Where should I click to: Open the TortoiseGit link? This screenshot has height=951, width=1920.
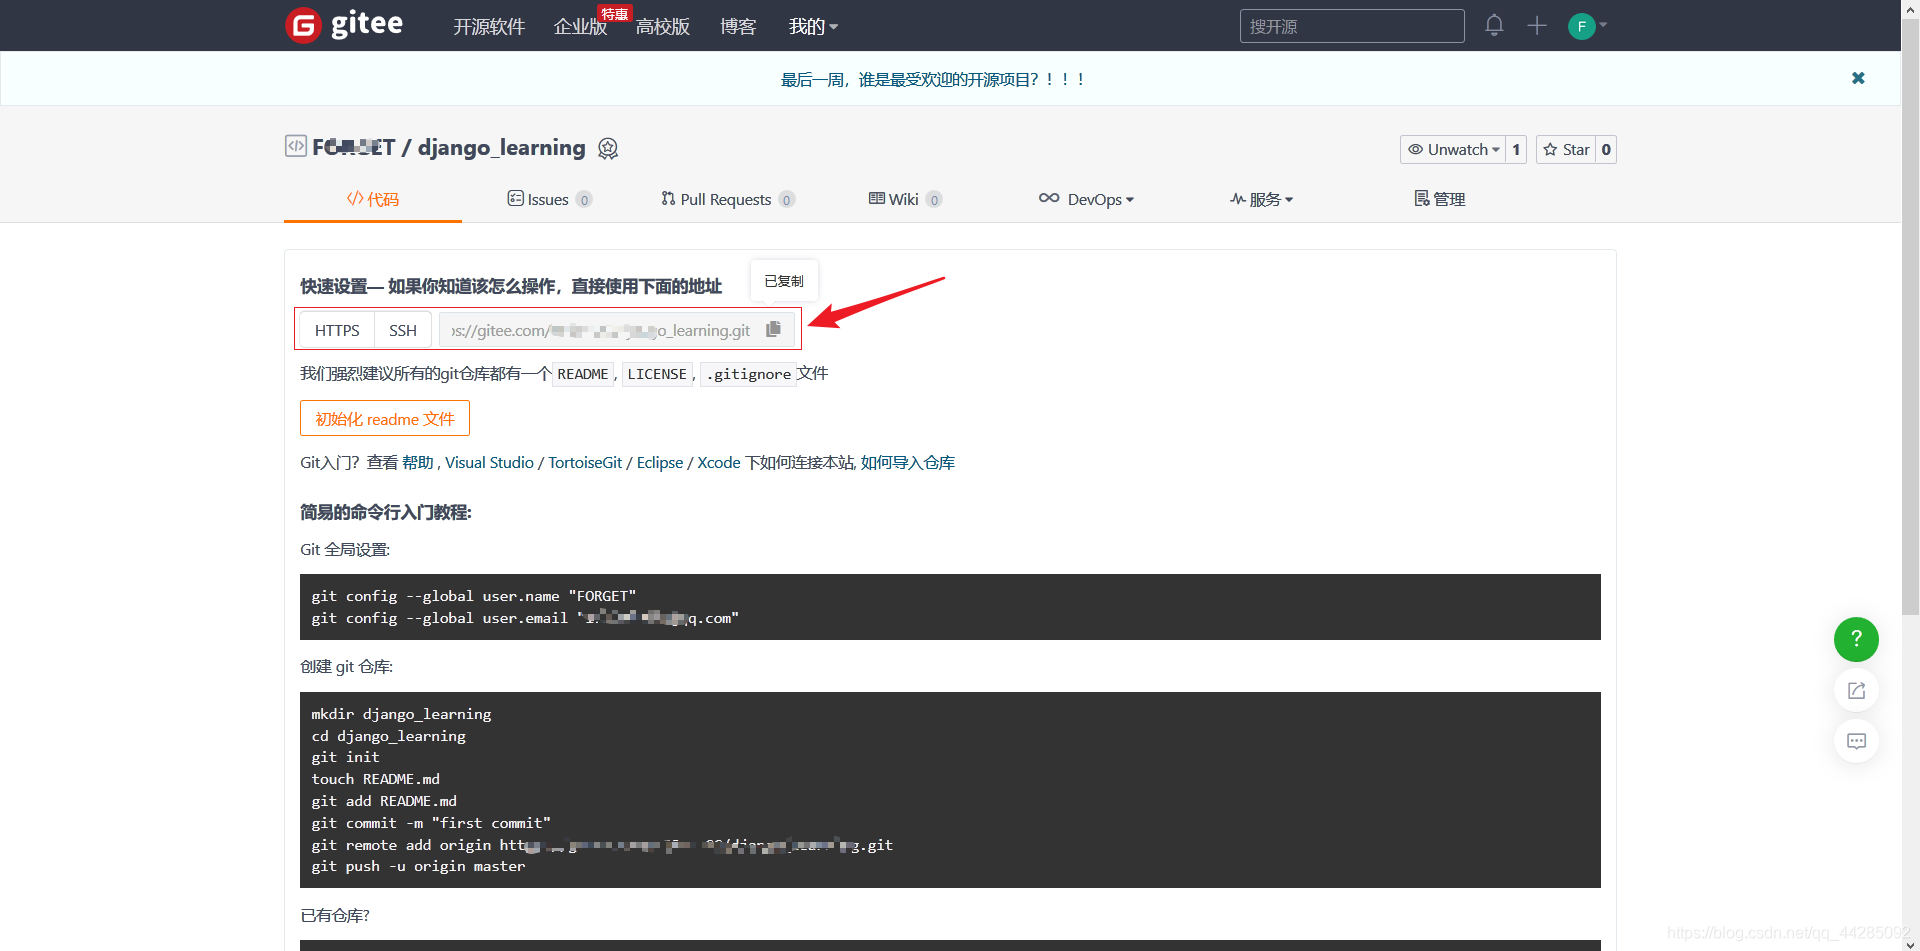tap(585, 462)
